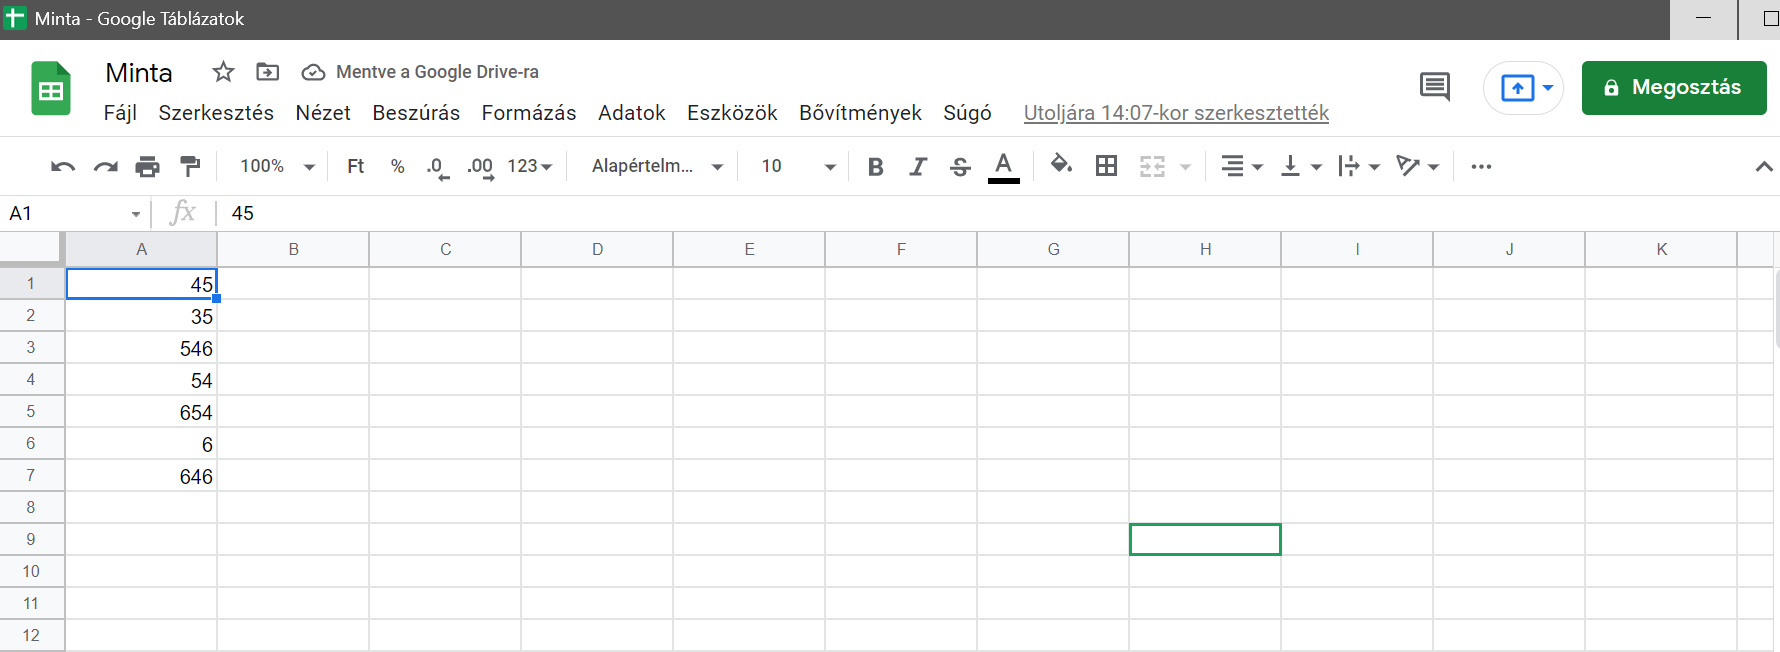Viewport: 1780px width, 652px height.
Task: Open the Nézet menu
Action: click(323, 113)
